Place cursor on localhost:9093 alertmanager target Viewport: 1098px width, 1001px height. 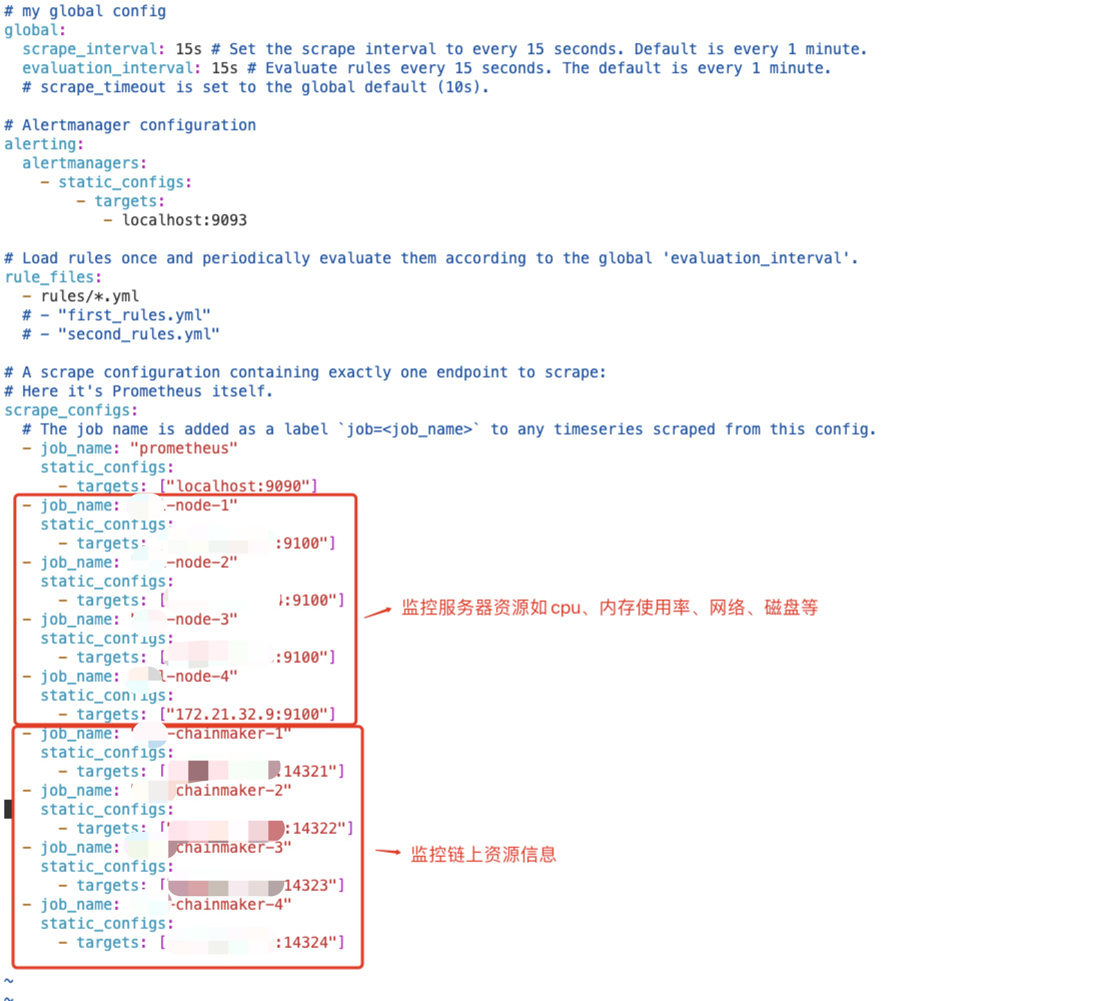click(184, 220)
